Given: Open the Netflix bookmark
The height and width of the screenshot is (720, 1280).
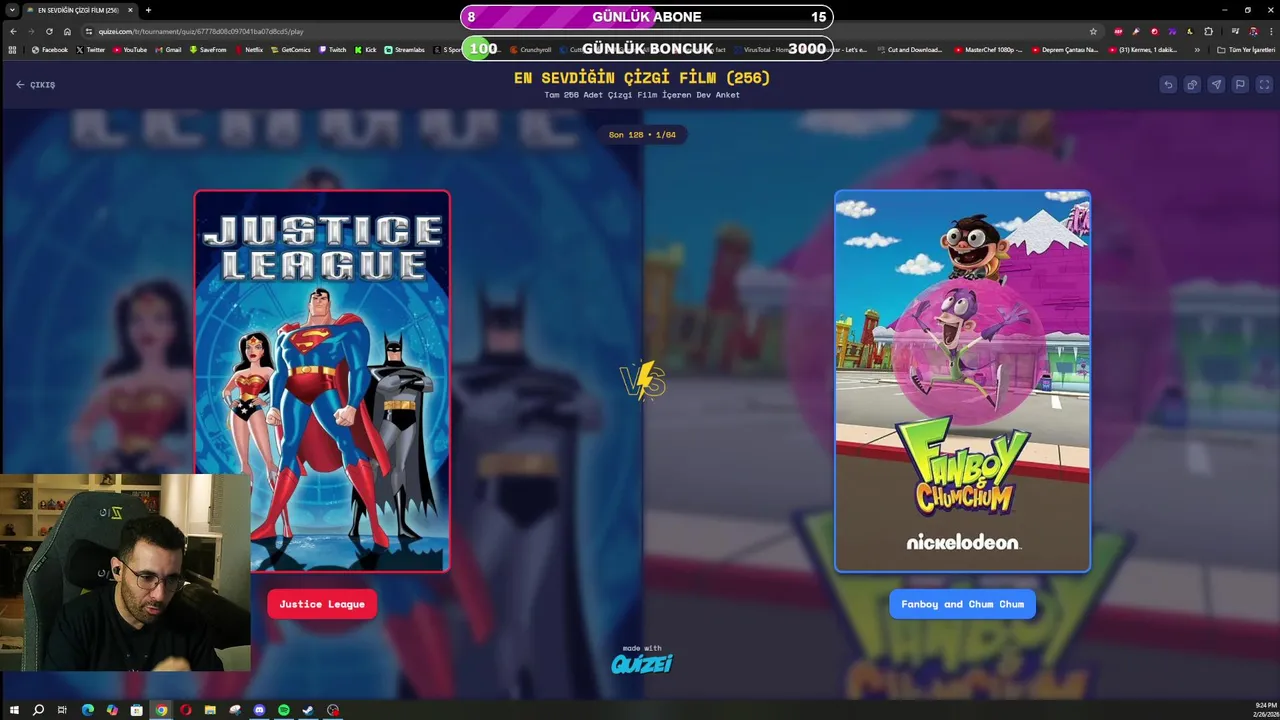Looking at the screenshot, I should click(249, 49).
